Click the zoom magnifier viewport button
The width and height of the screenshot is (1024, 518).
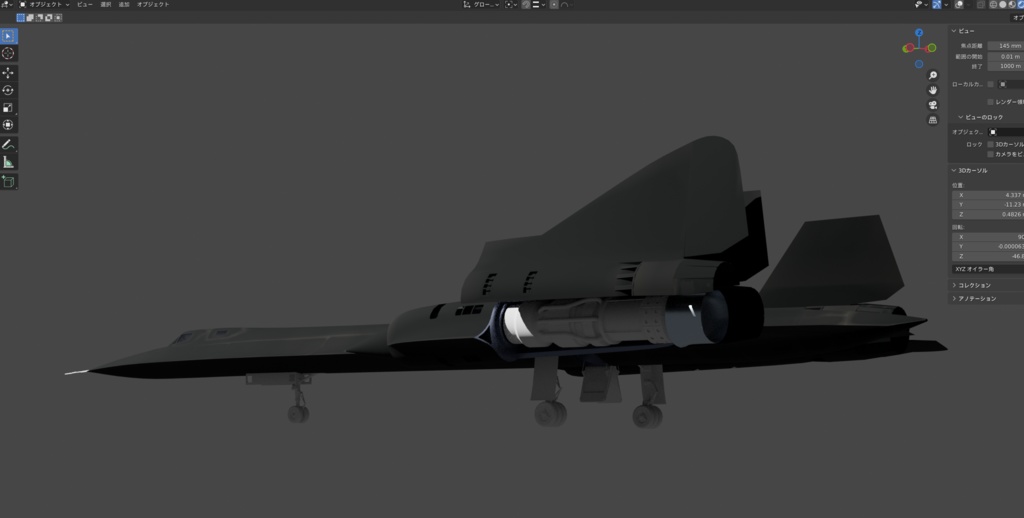[x=933, y=75]
